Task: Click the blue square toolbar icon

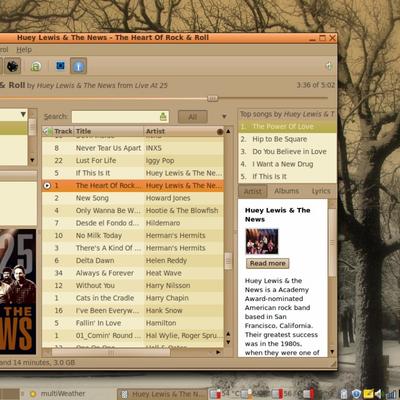Action: [x=60, y=66]
